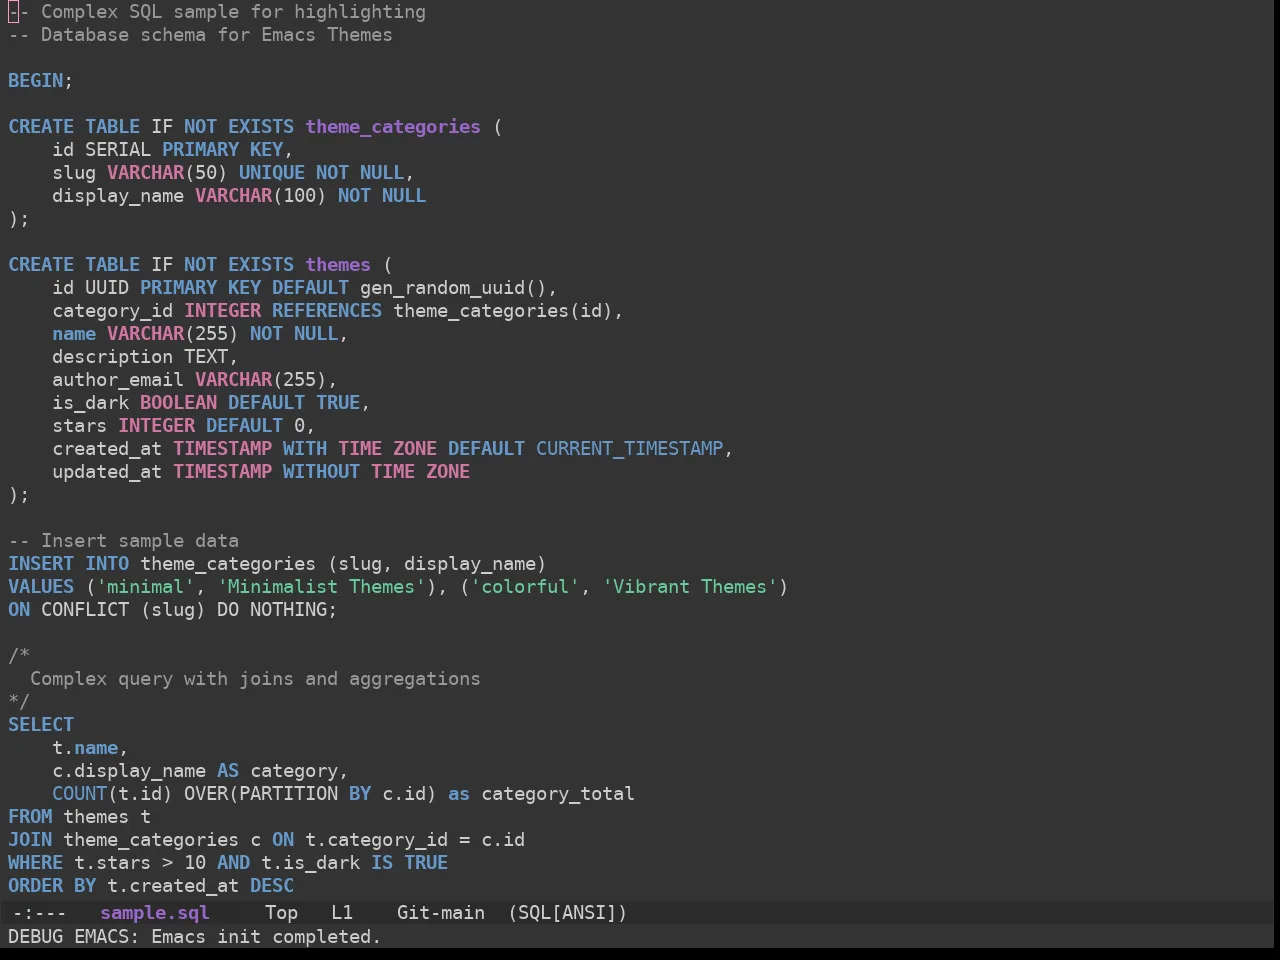This screenshot has width=1280, height=960.
Task: Click 'ON CONFLICT (slug) DO NOTHING;' line
Action: (173, 609)
